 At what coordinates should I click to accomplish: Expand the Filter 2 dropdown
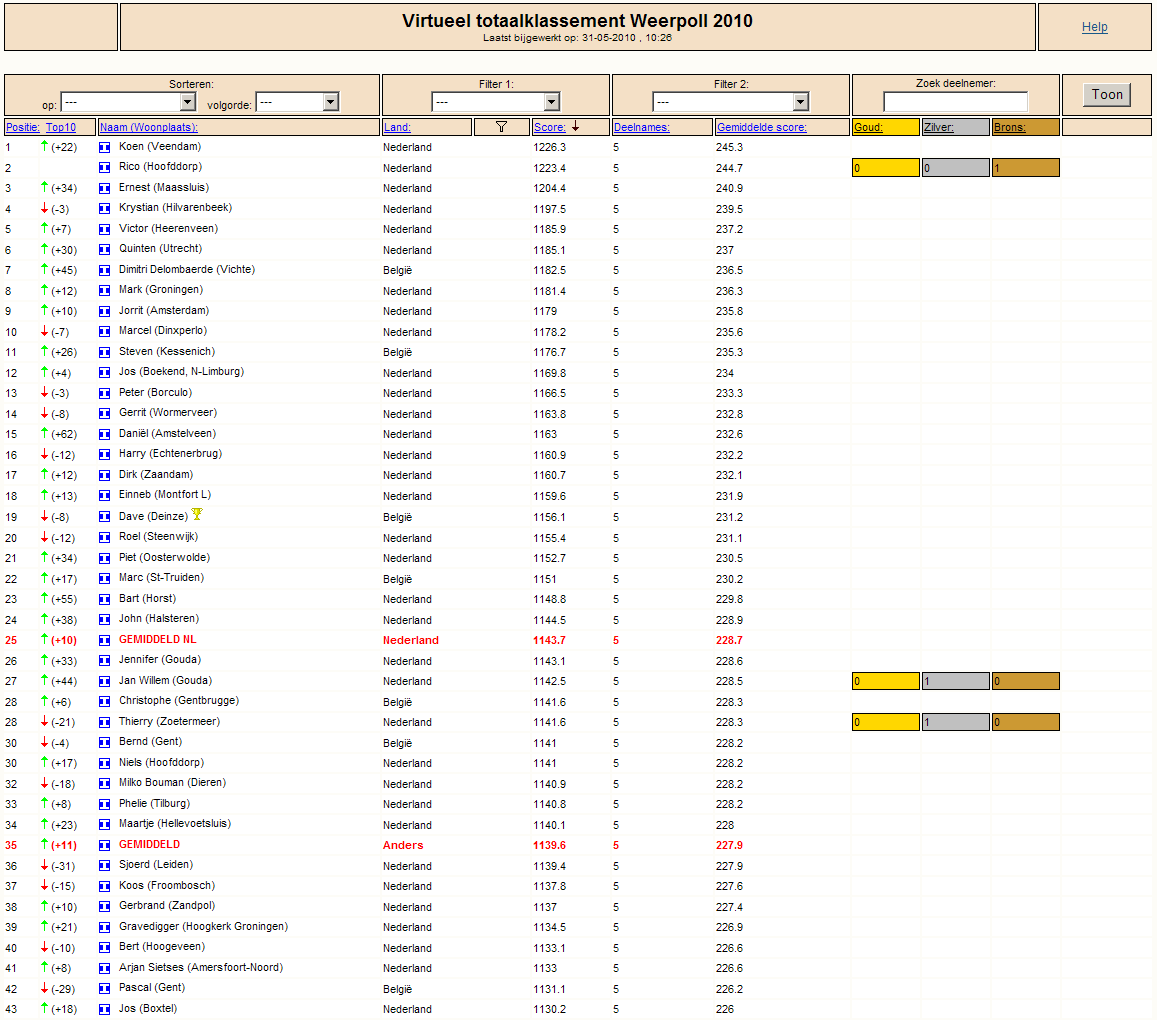point(731,102)
